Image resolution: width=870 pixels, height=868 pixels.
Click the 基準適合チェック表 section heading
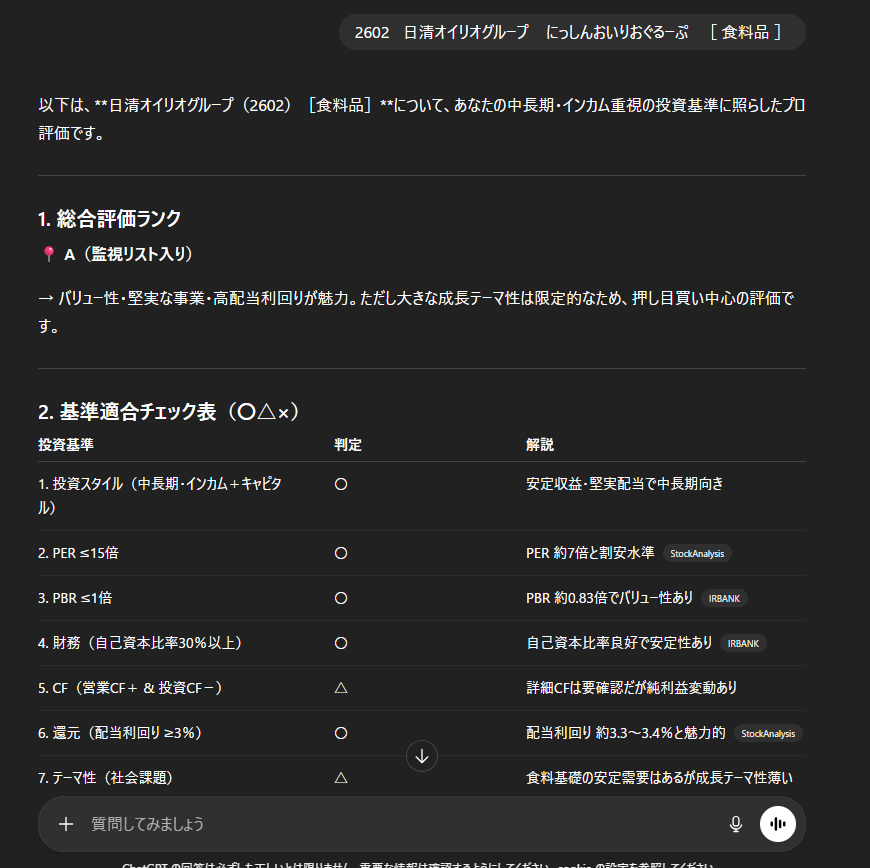[x=169, y=412]
